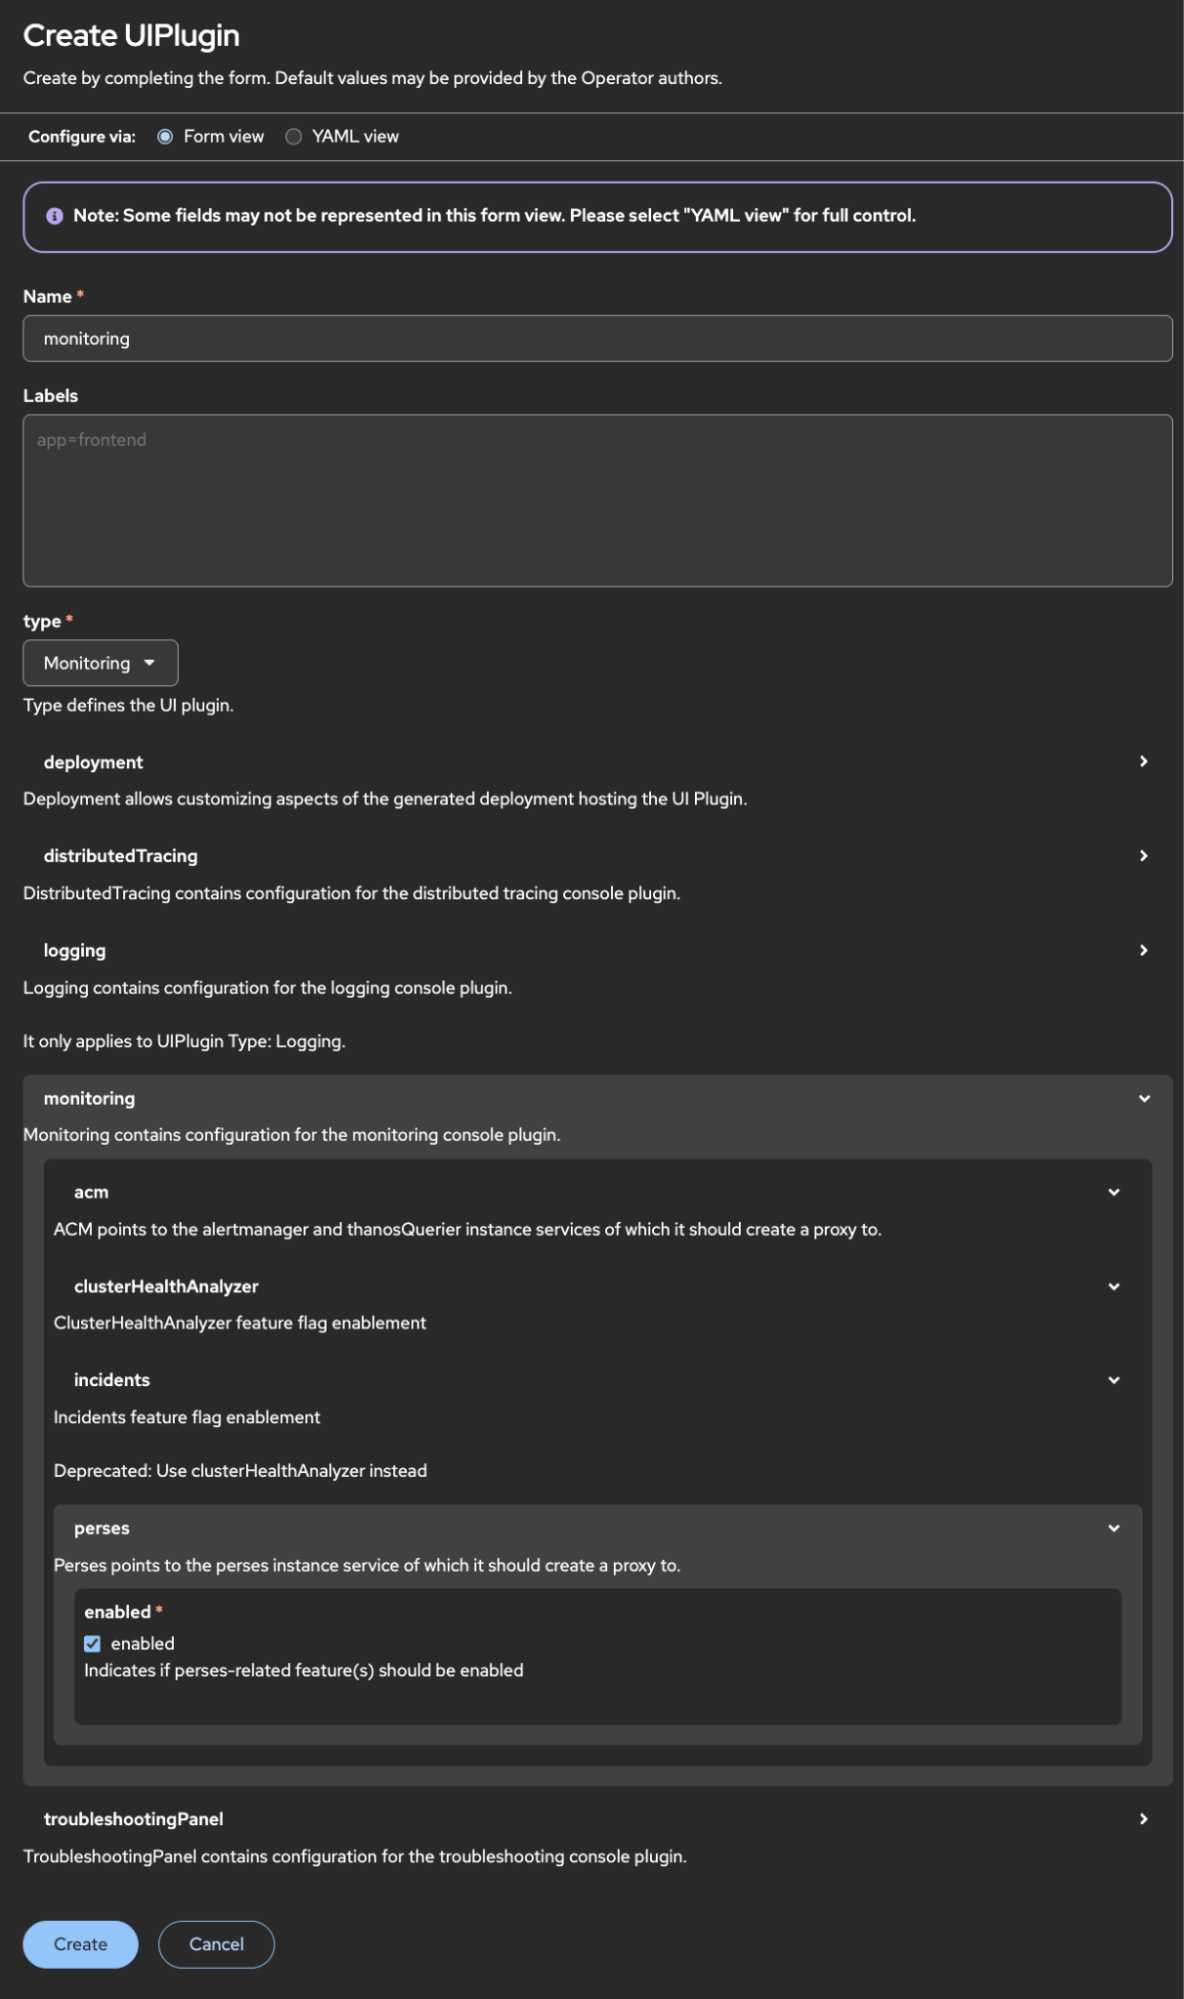Screen dimensions: 1184x1999
Task: Click the deployment section heading
Action: point(93,762)
